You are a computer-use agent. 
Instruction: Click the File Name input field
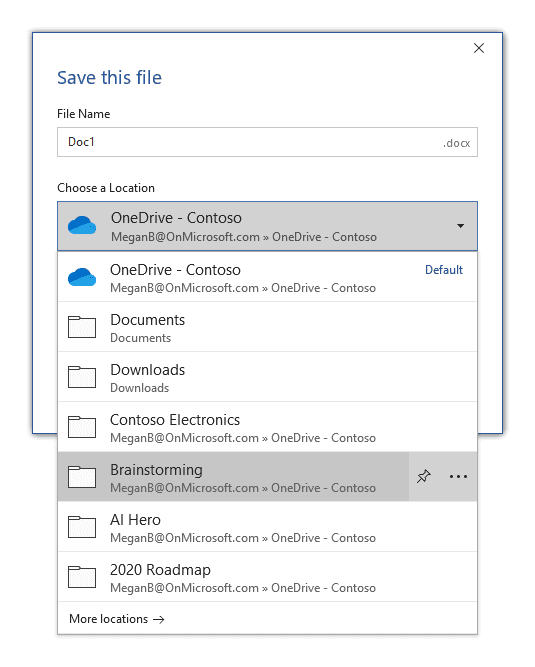tap(267, 142)
